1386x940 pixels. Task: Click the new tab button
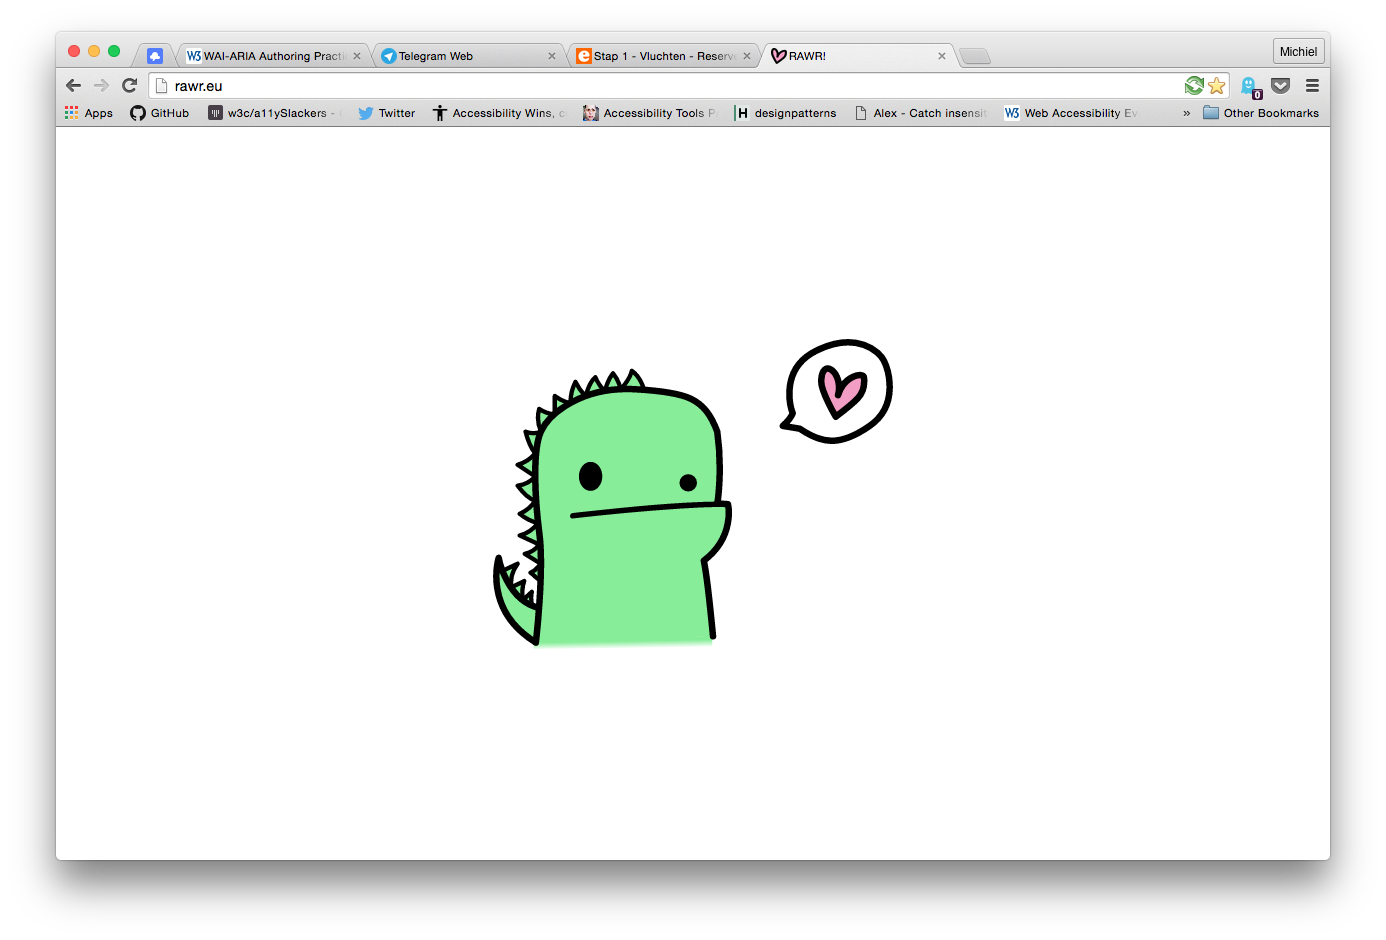click(975, 56)
